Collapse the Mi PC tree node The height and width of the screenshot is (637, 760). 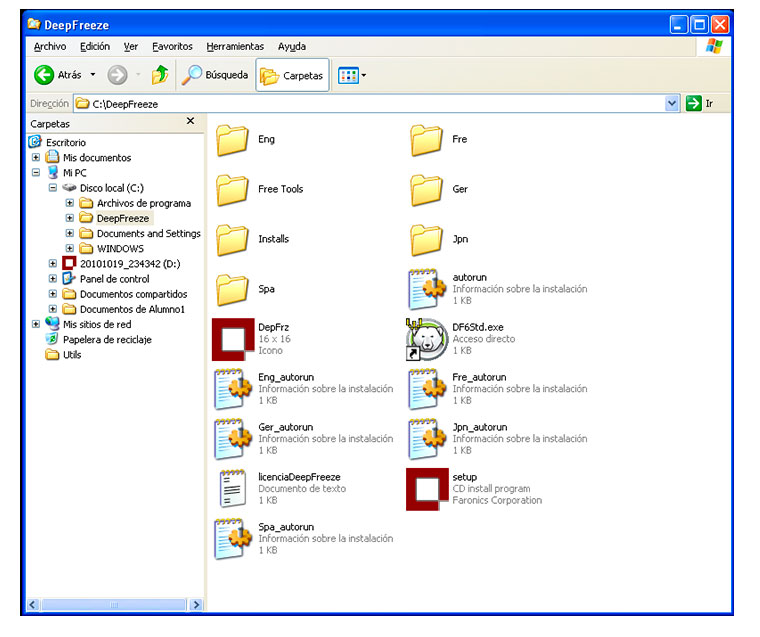[x=36, y=173]
